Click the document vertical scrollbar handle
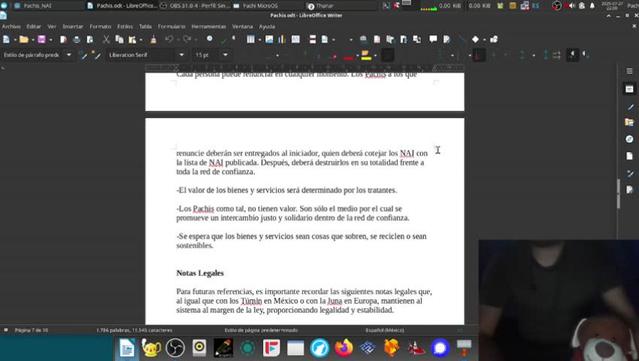This screenshot has width=639, height=361. click(x=619, y=194)
